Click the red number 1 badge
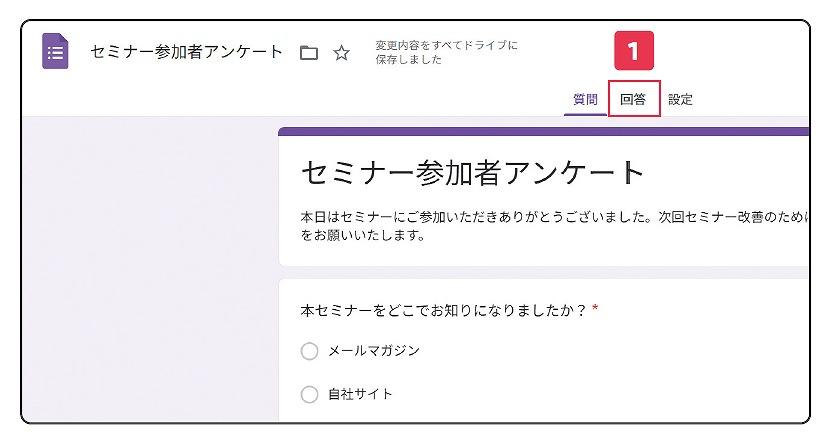833x444 pixels. coord(633,48)
